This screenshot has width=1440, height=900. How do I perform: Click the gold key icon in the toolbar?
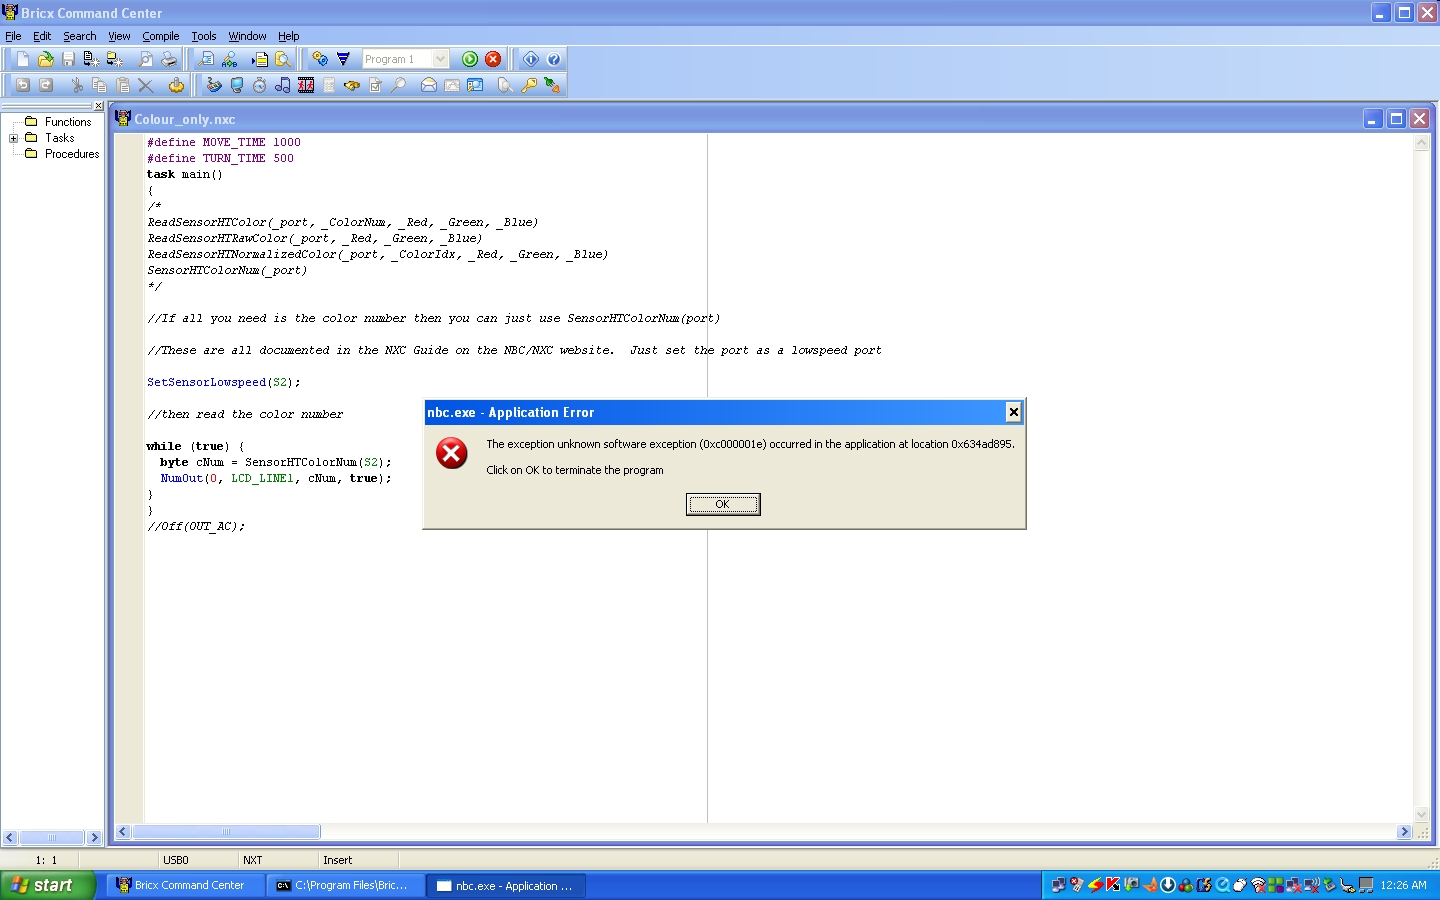coord(529,86)
